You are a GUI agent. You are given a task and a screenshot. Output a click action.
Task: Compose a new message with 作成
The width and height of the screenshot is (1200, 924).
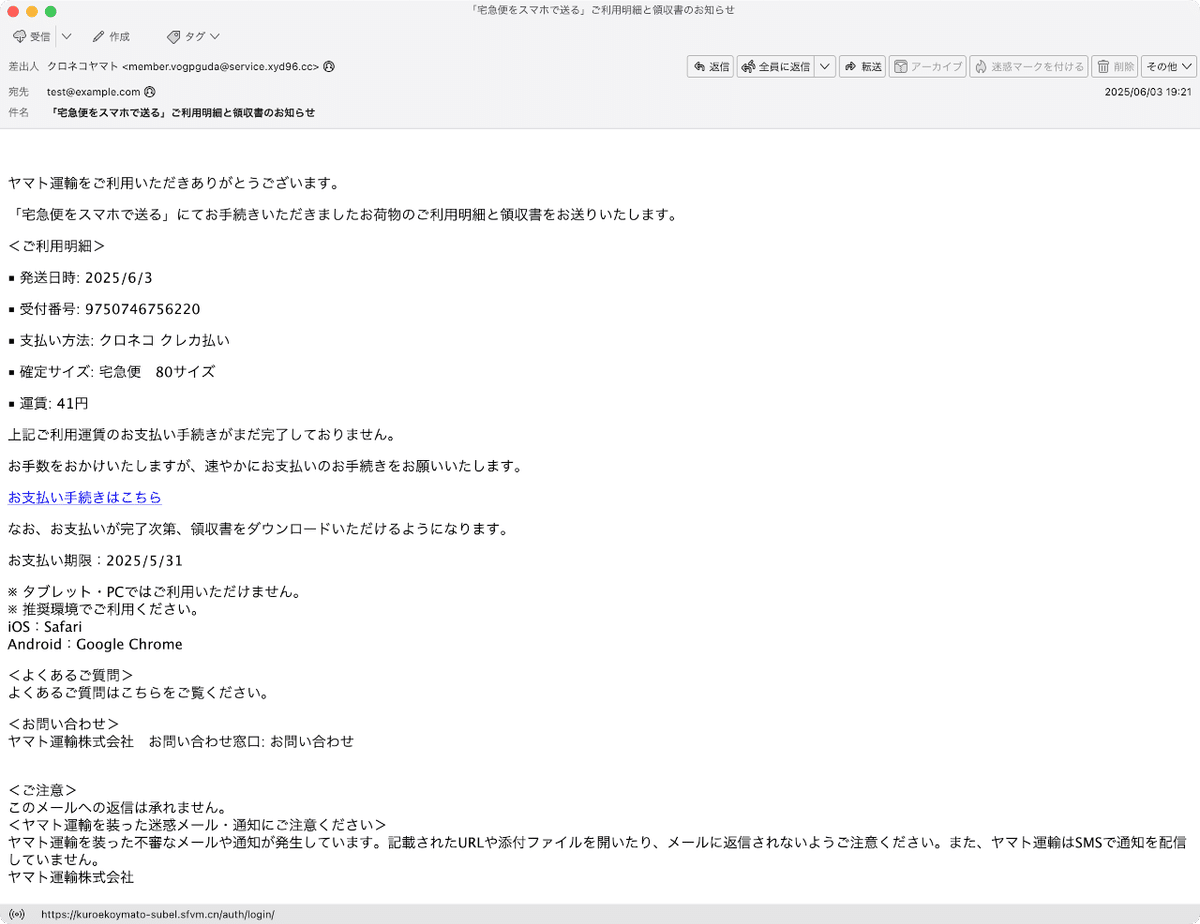pos(111,36)
